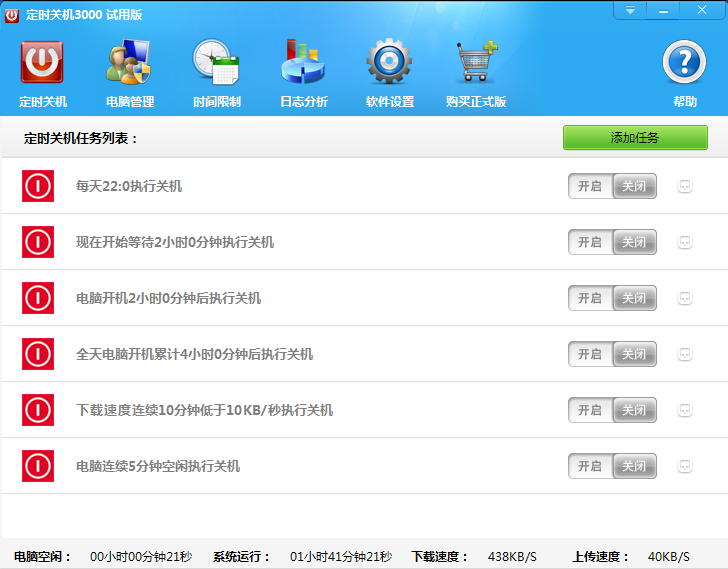Click the app logo in the title bar
Viewport: 728px width, 569px height.
tap(12, 15)
